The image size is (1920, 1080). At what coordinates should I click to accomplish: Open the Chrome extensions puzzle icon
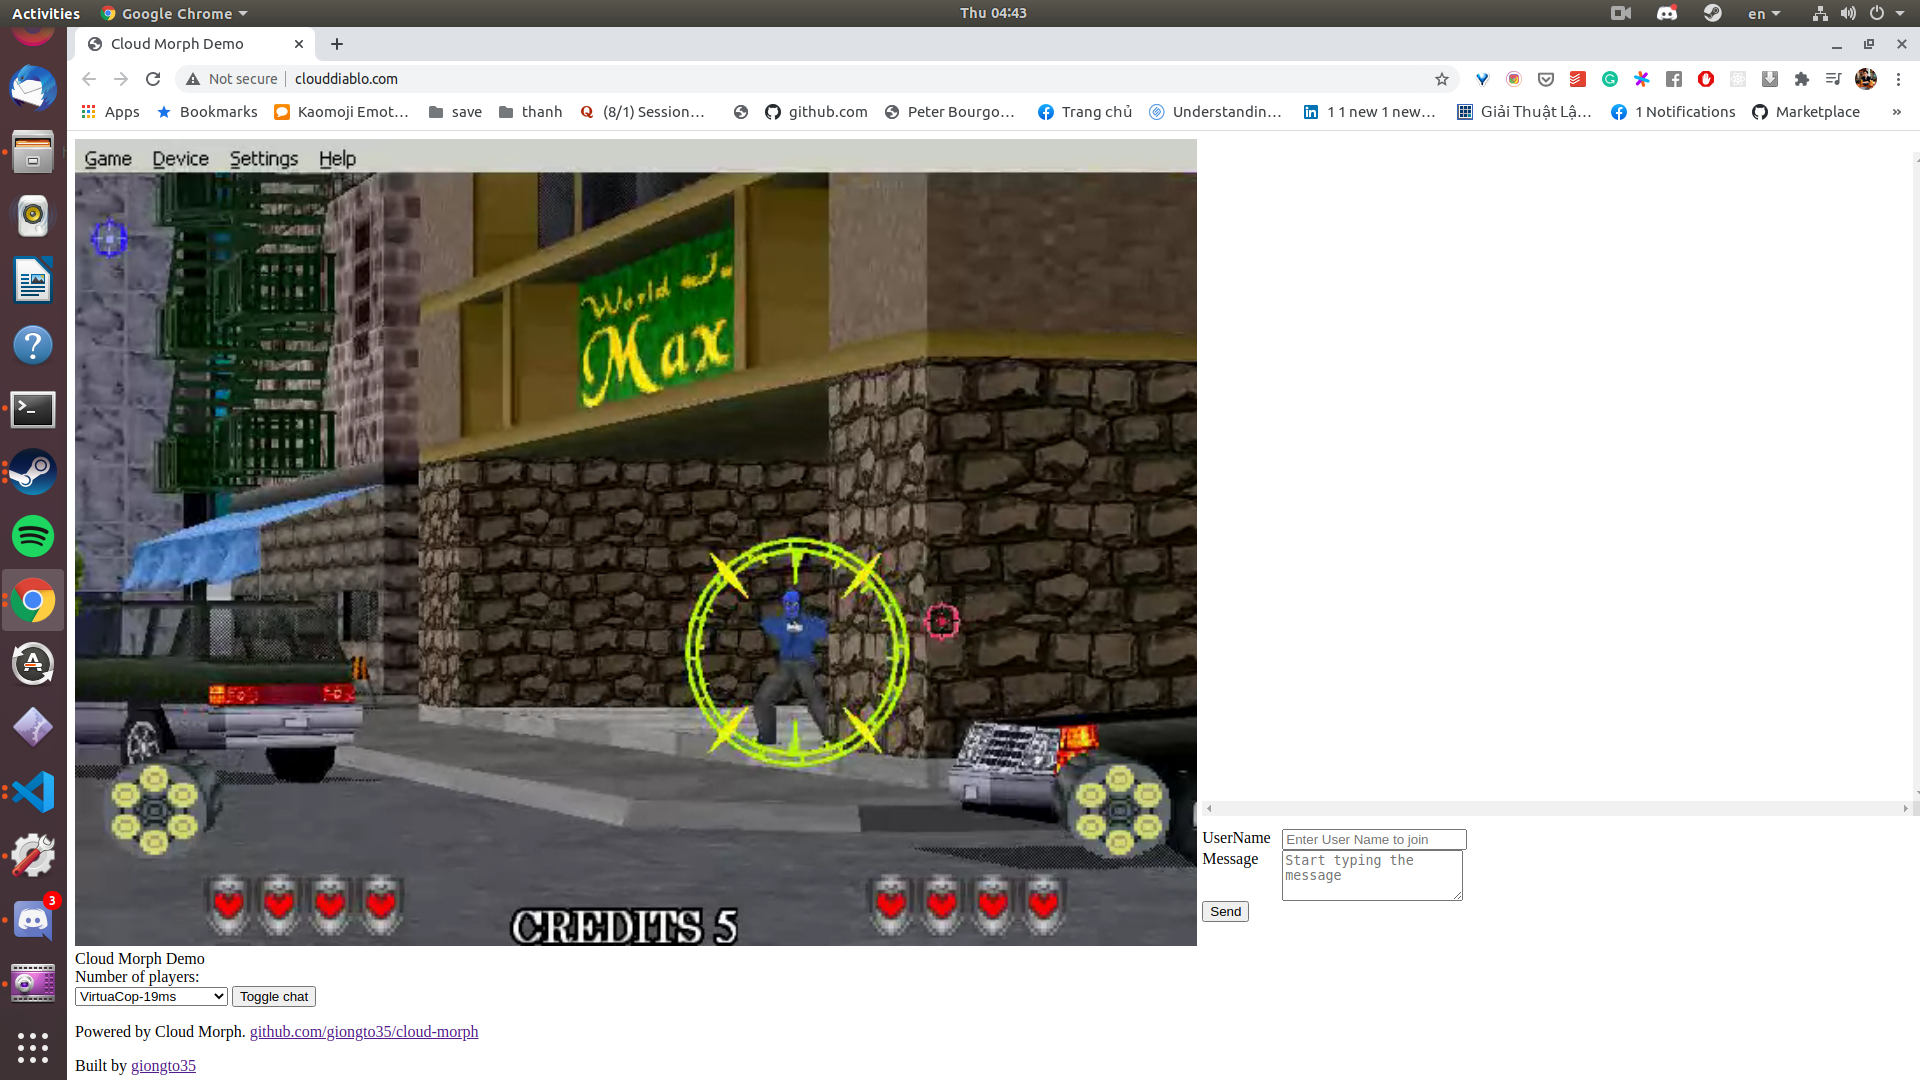[x=1801, y=79]
